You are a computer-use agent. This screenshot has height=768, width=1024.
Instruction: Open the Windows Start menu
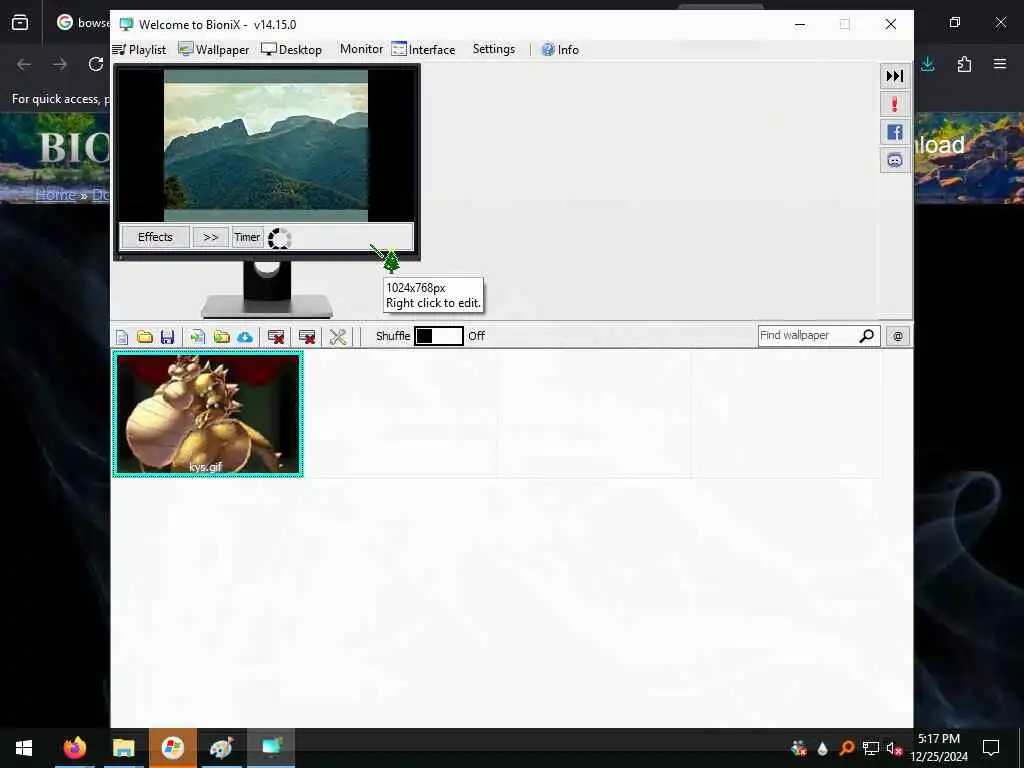pos(24,748)
